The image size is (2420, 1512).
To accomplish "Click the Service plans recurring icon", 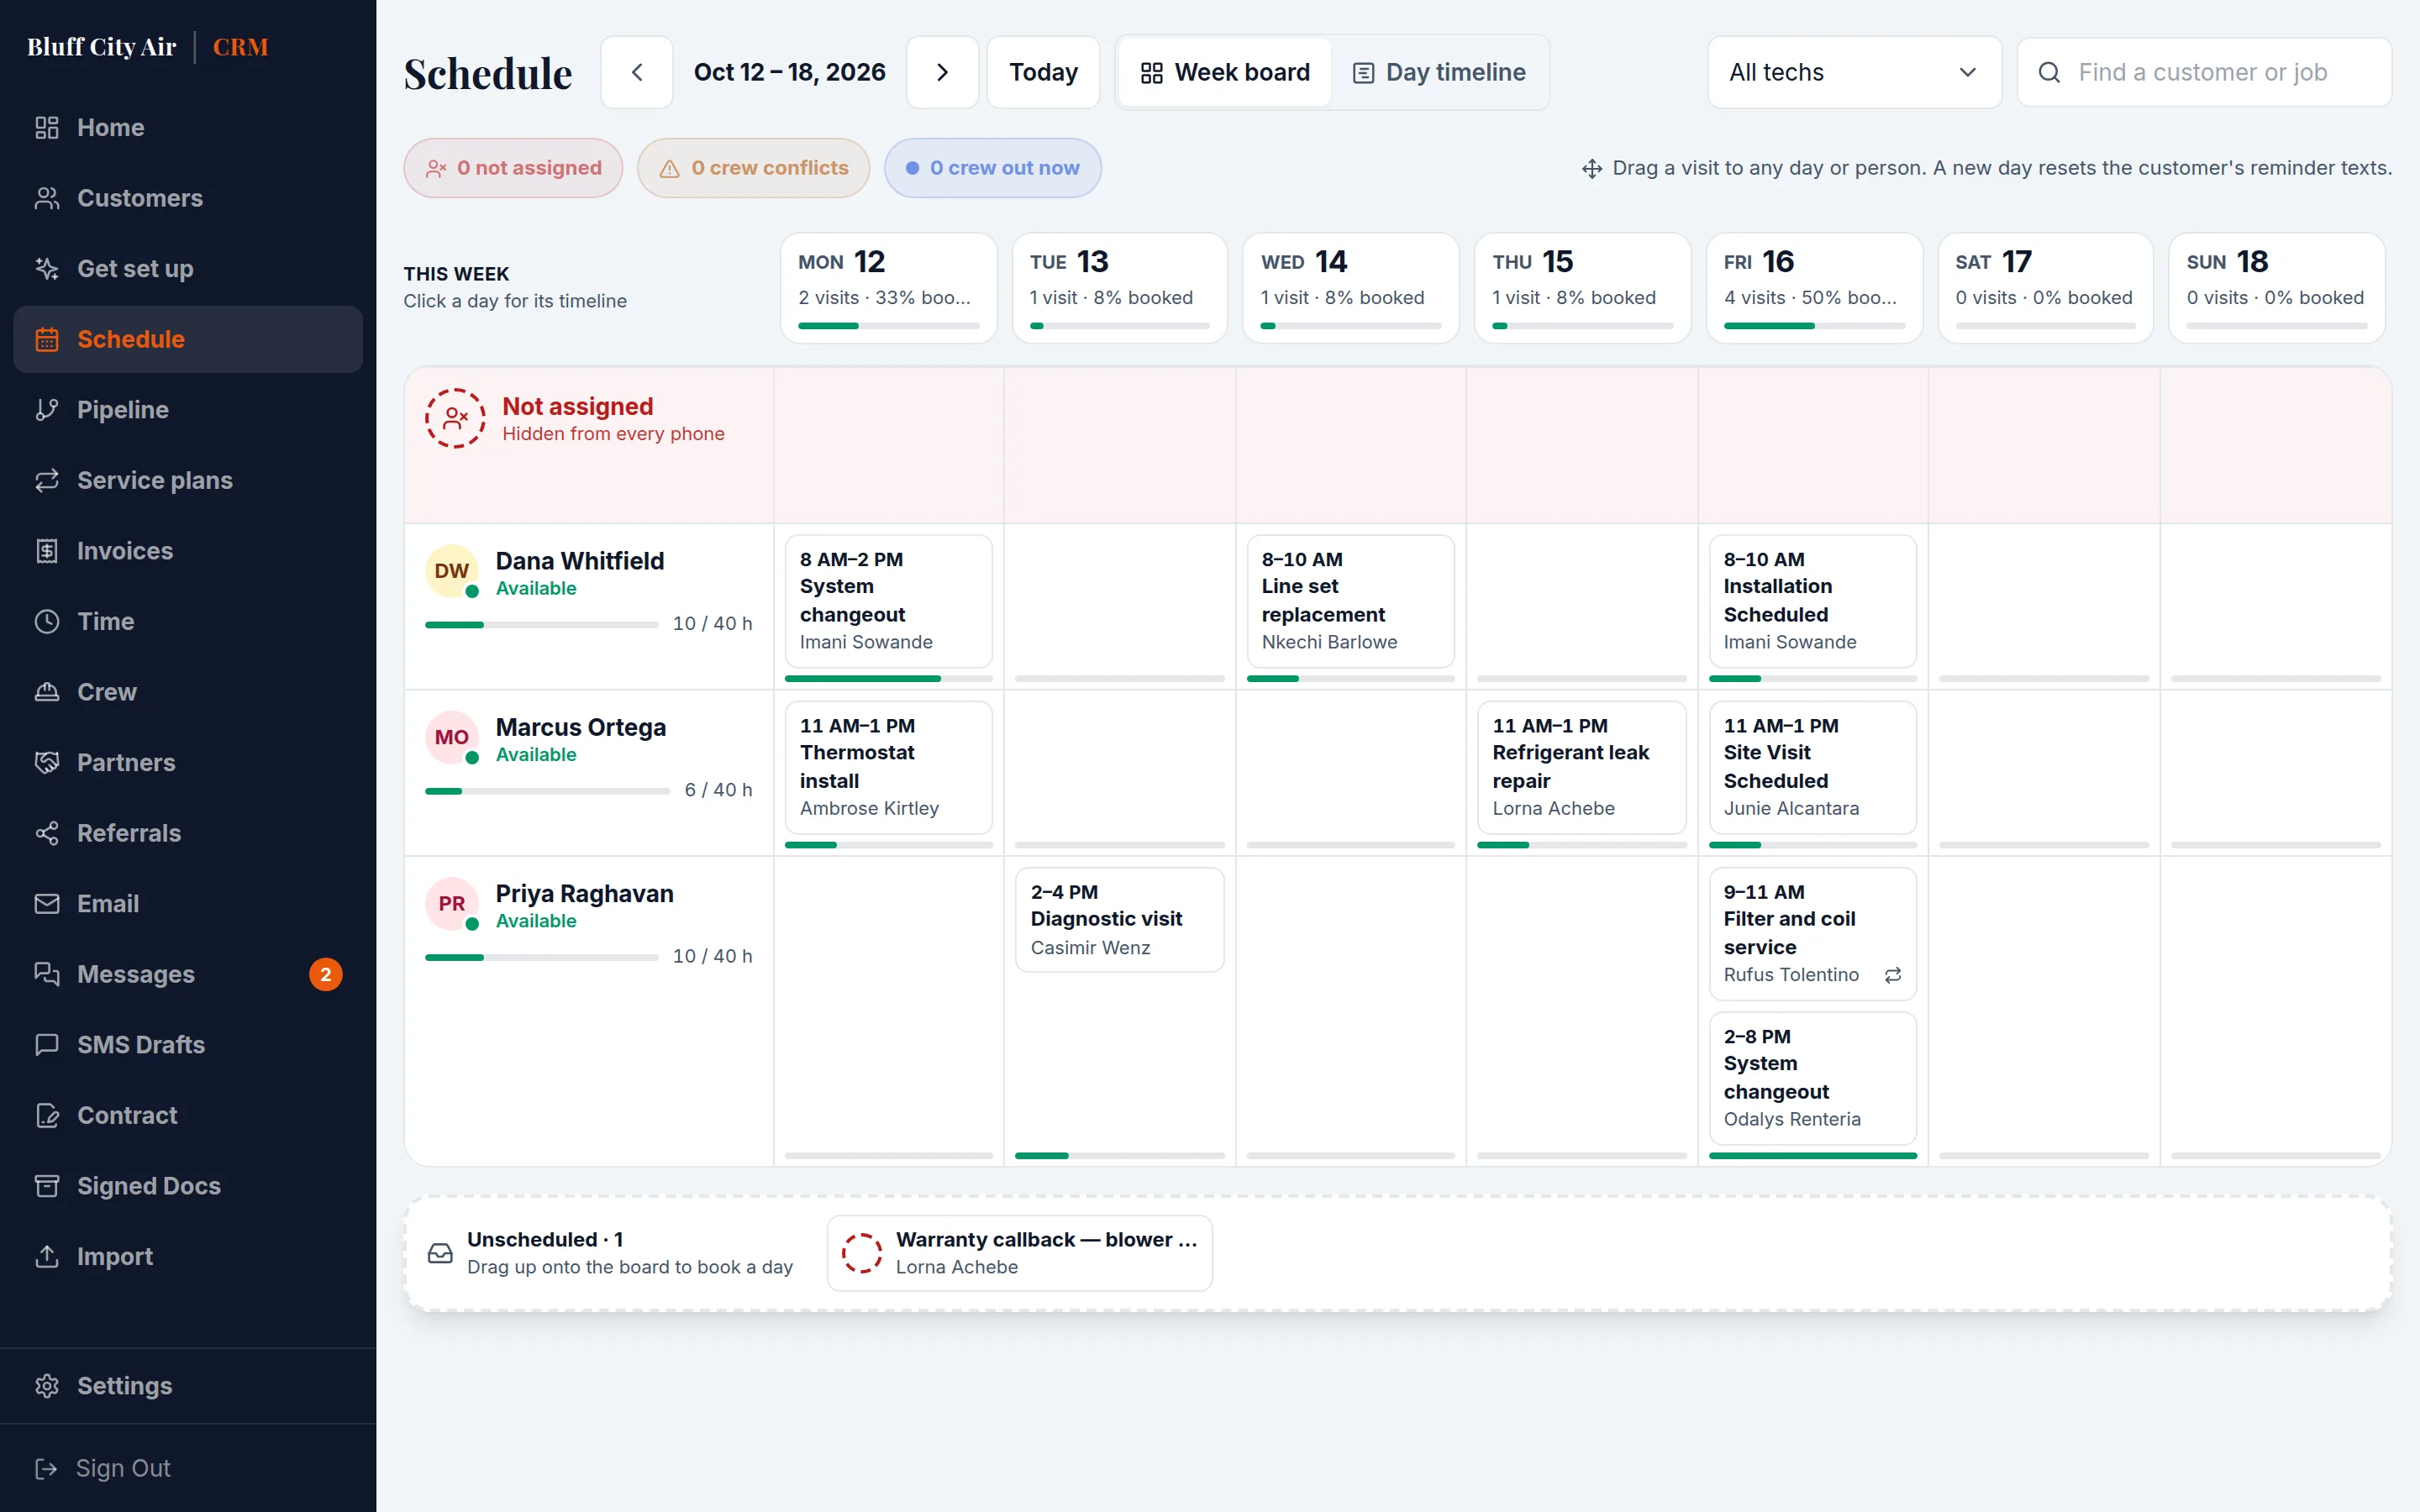I will click(x=47, y=480).
